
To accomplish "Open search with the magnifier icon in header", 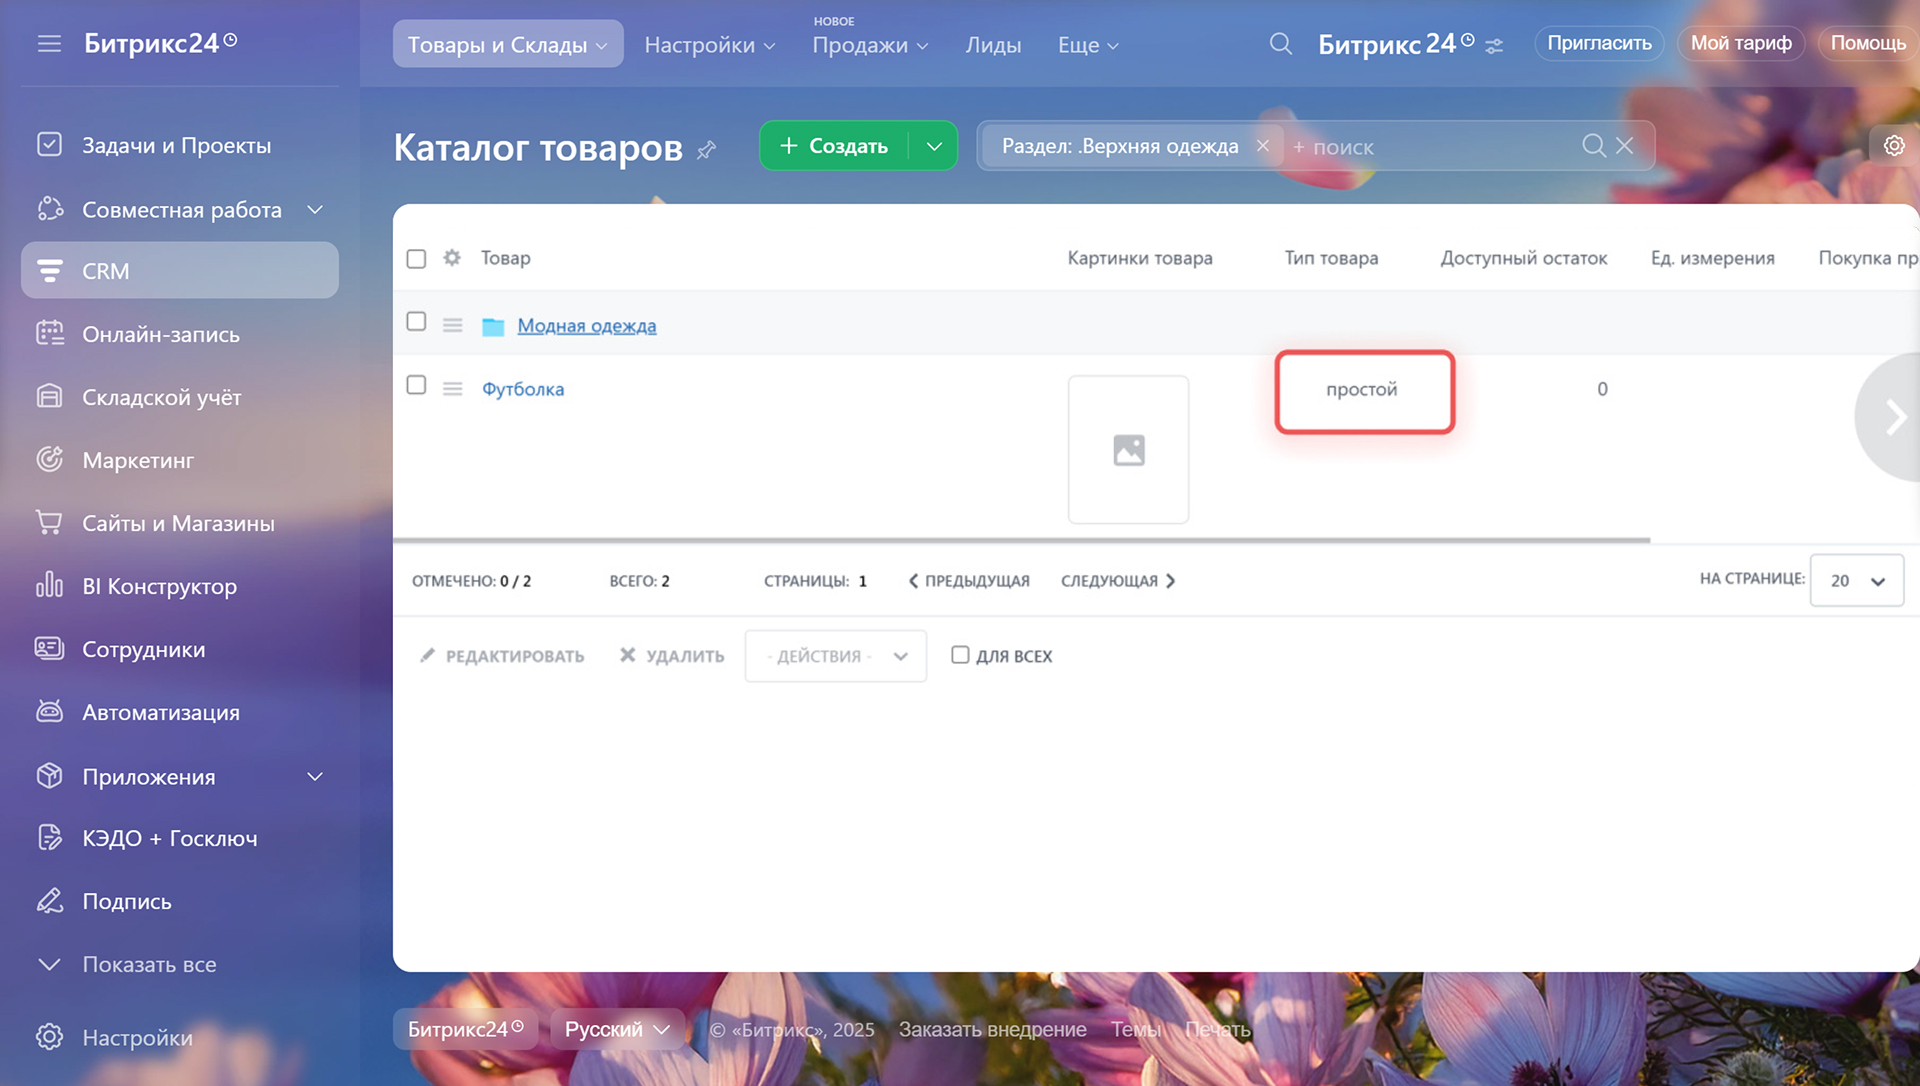I will [x=1280, y=44].
